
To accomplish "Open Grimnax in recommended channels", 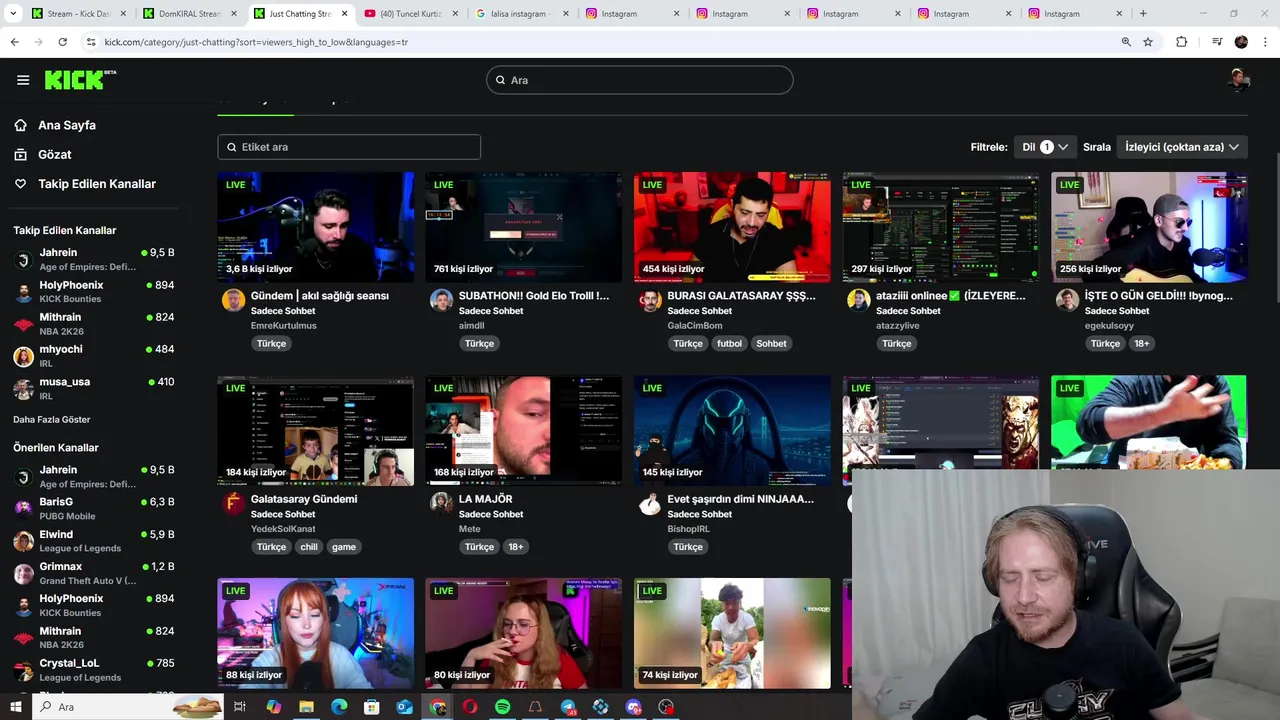I will [94, 573].
